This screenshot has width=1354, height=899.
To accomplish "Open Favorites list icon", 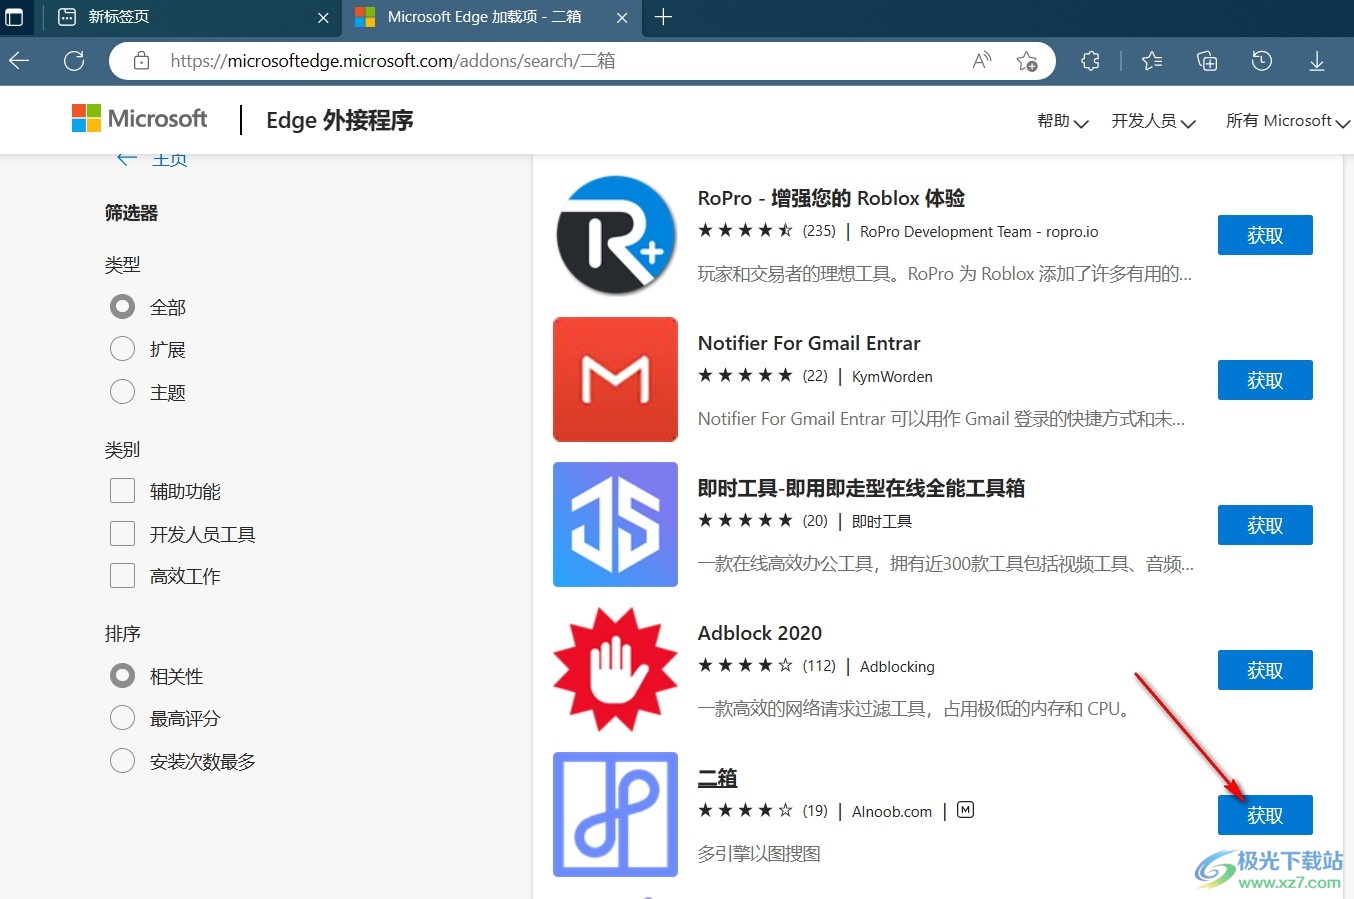I will point(1152,61).
